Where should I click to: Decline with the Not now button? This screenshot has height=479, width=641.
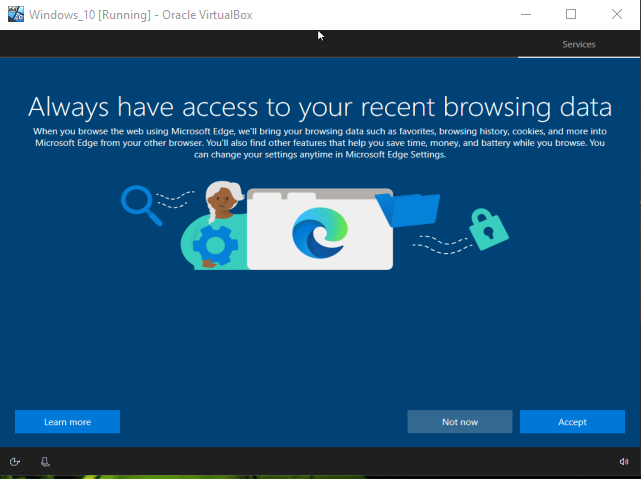(x=459, y=422)
